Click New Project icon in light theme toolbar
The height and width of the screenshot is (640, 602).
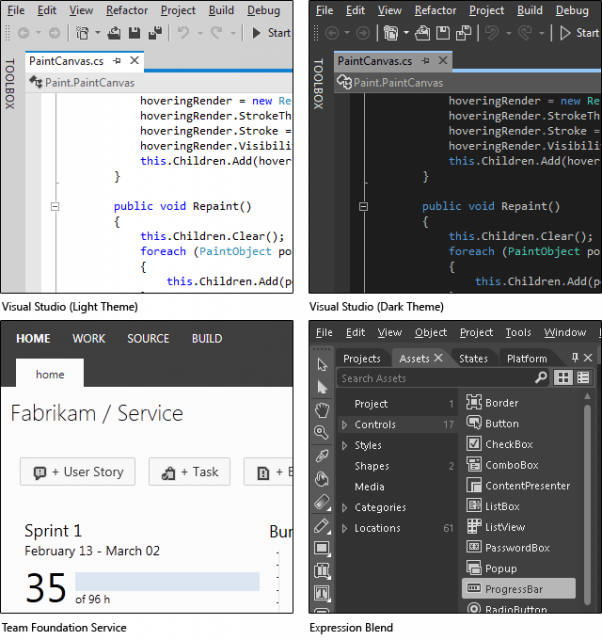82,33
